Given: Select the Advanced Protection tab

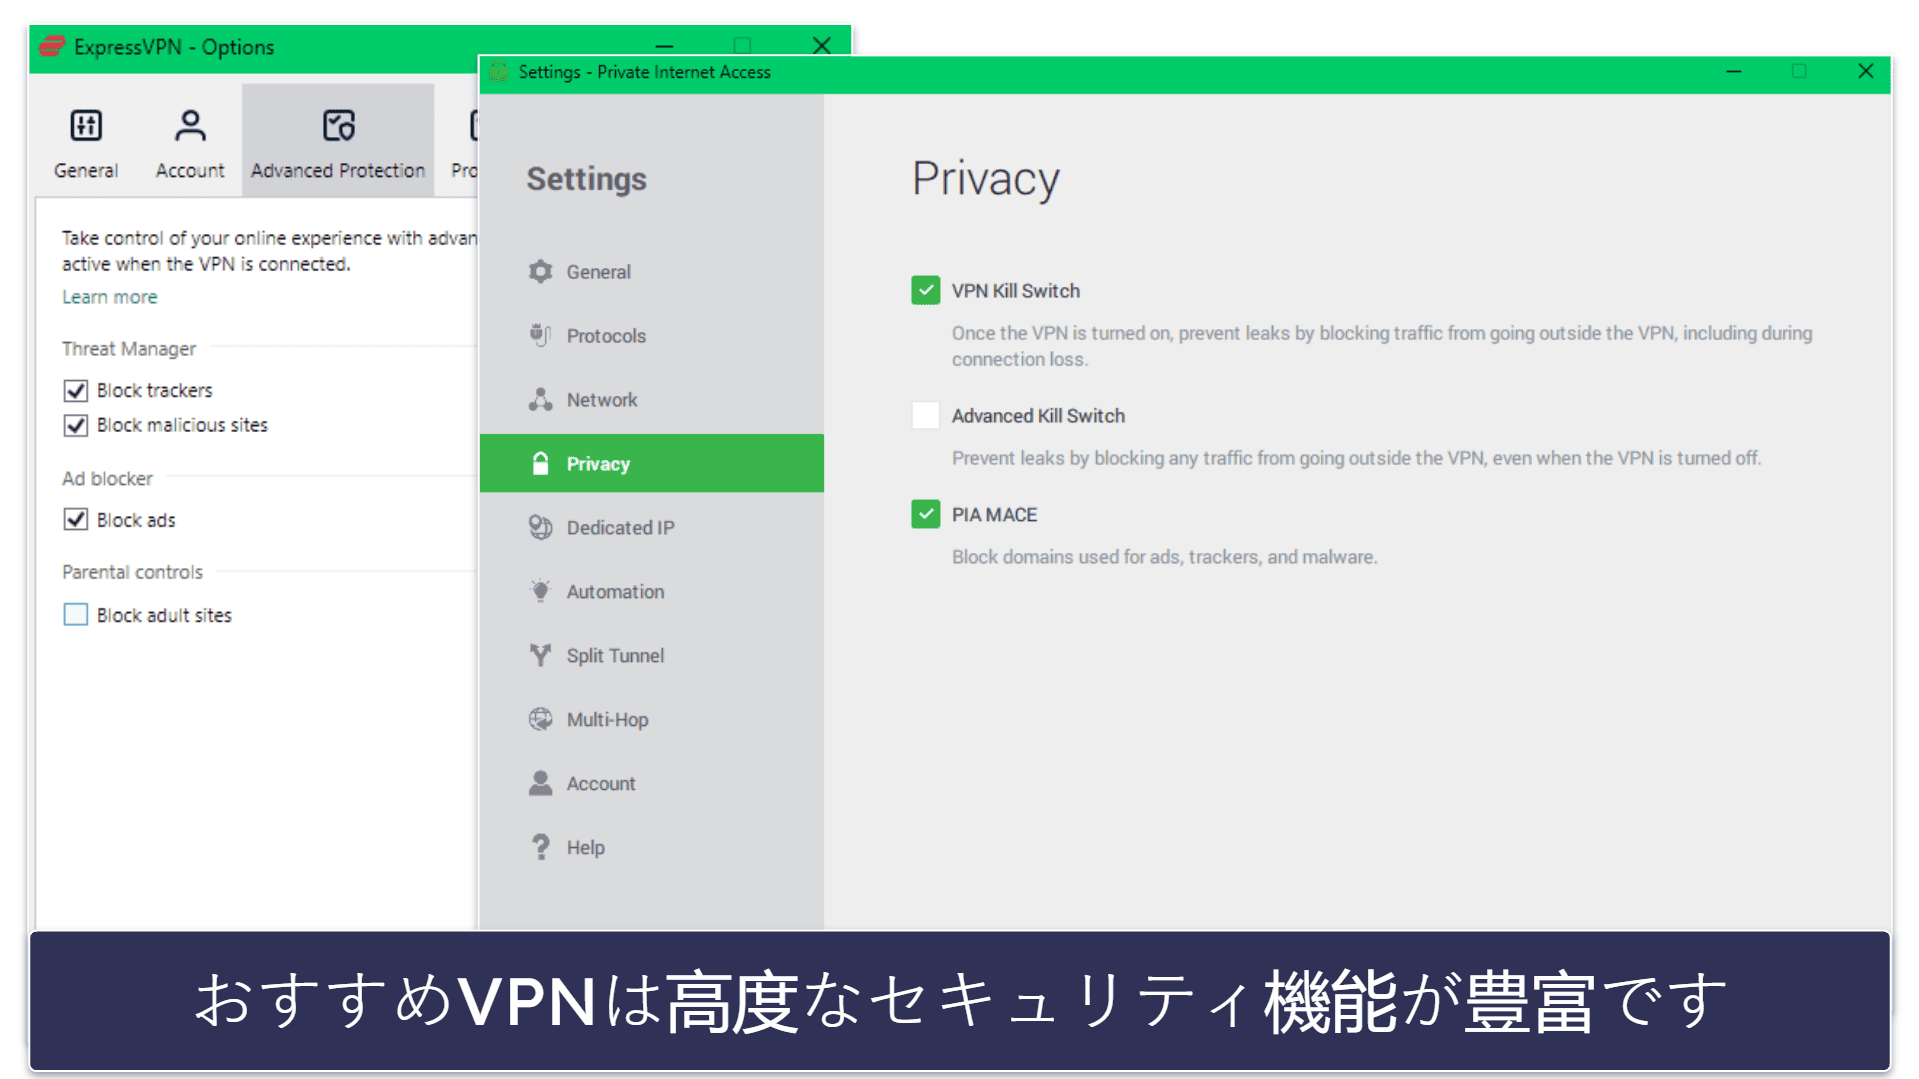Looking at the screenshot, I should click(338, 140).
